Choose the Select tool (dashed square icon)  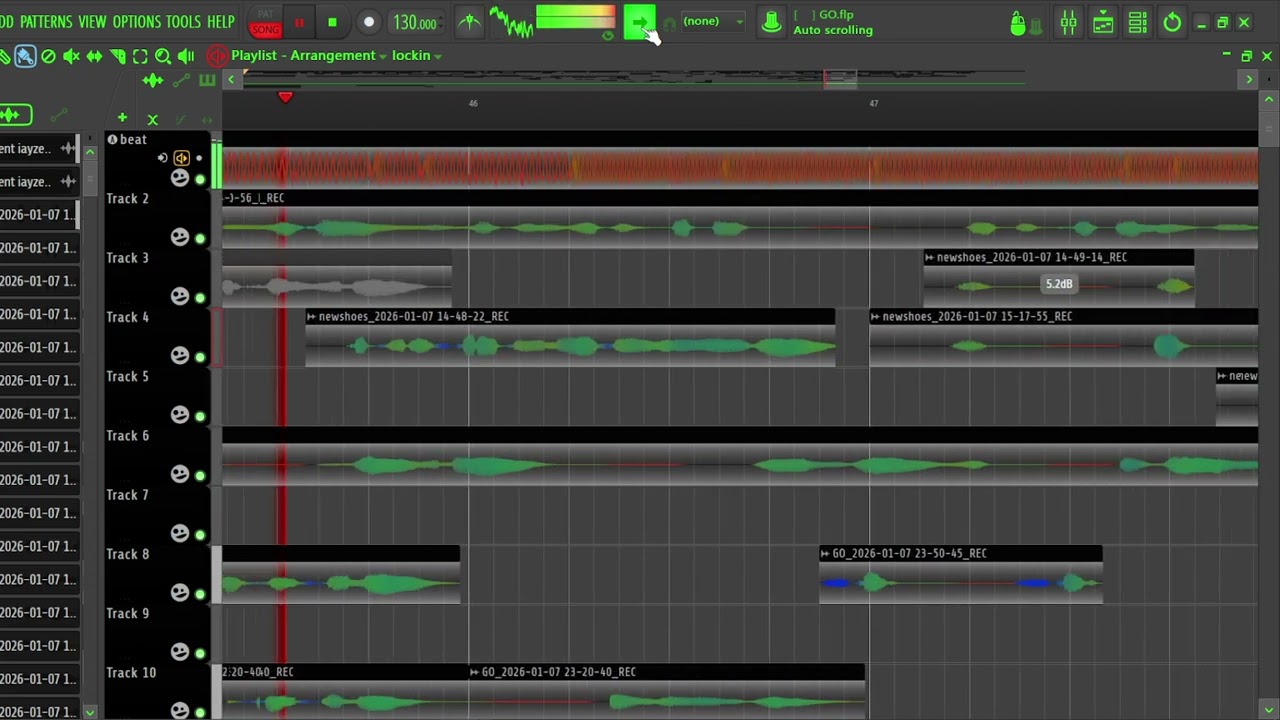click(140, 57)
